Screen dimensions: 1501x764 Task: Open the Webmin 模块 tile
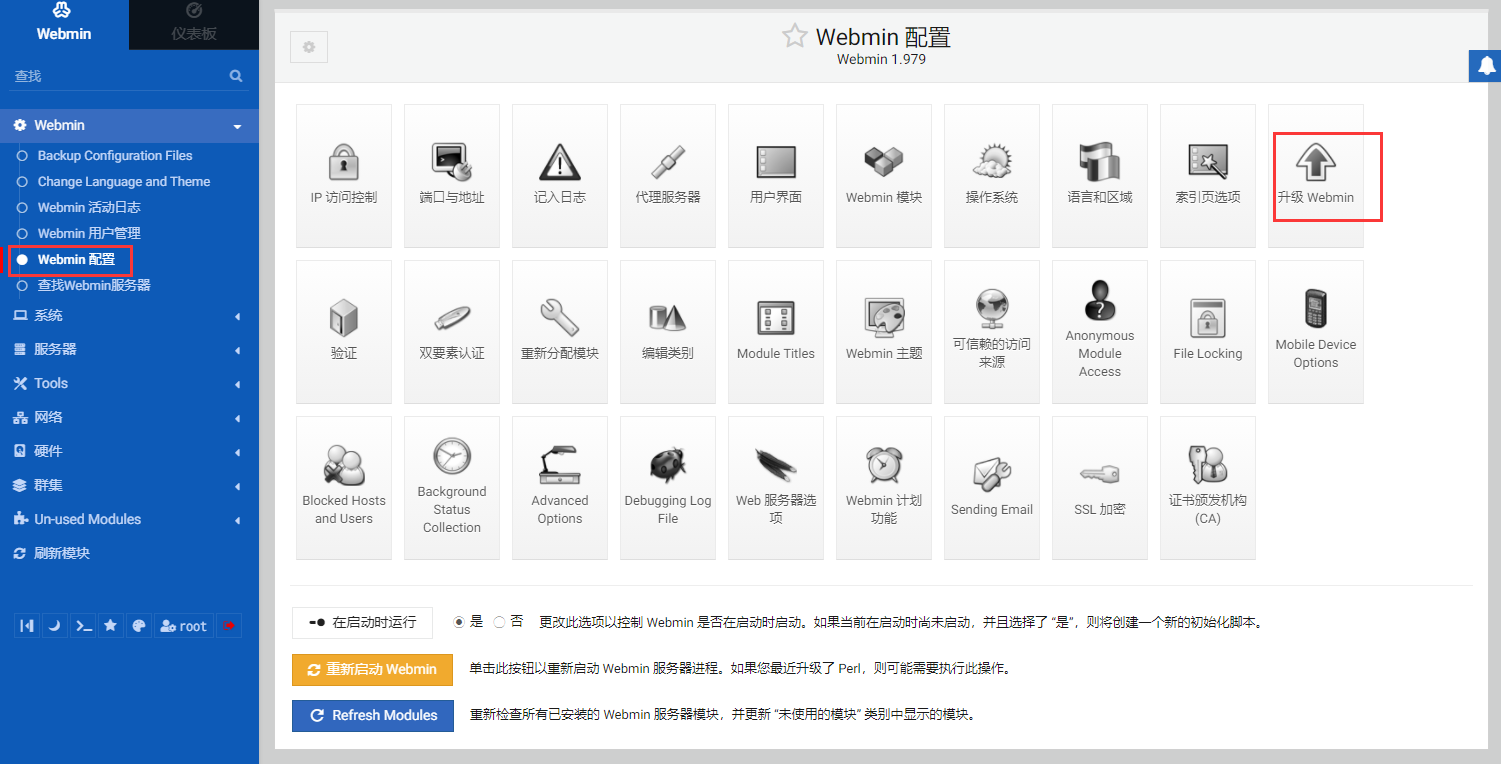click(884, 176)
